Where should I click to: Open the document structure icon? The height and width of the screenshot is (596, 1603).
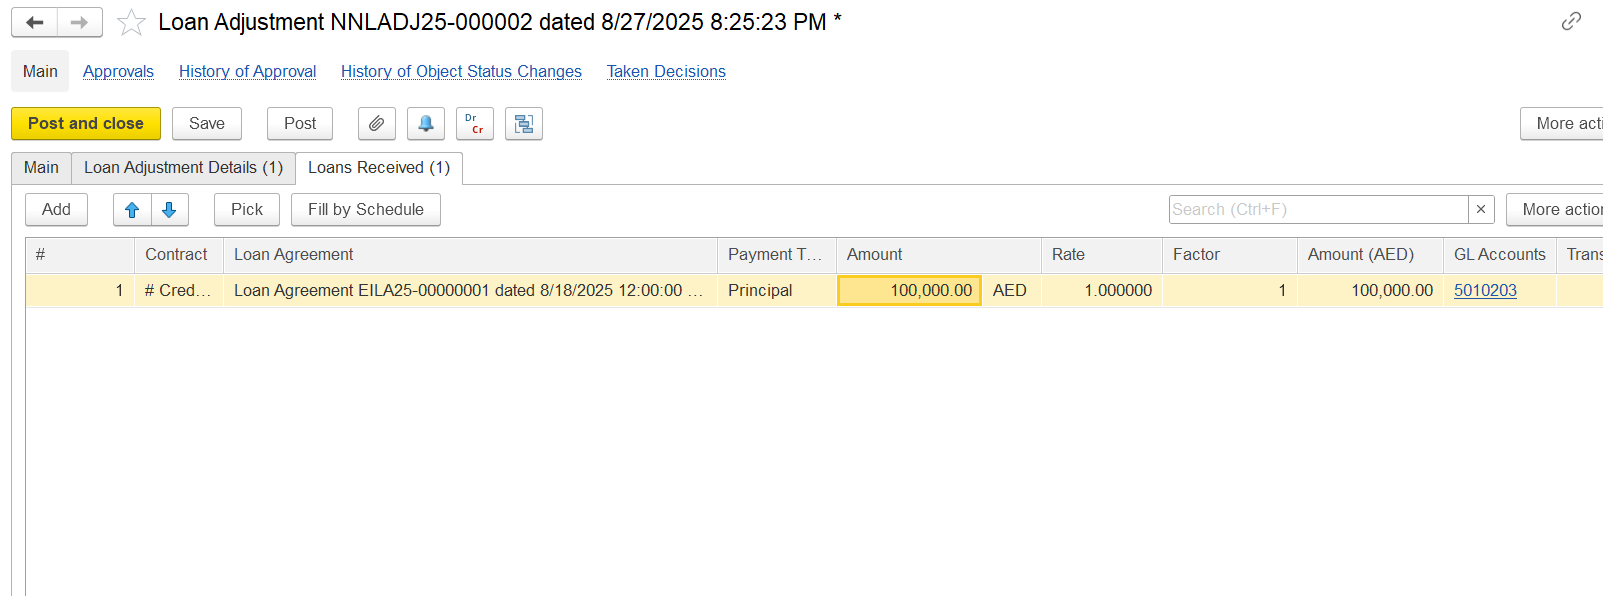click(x=524, y=124)
